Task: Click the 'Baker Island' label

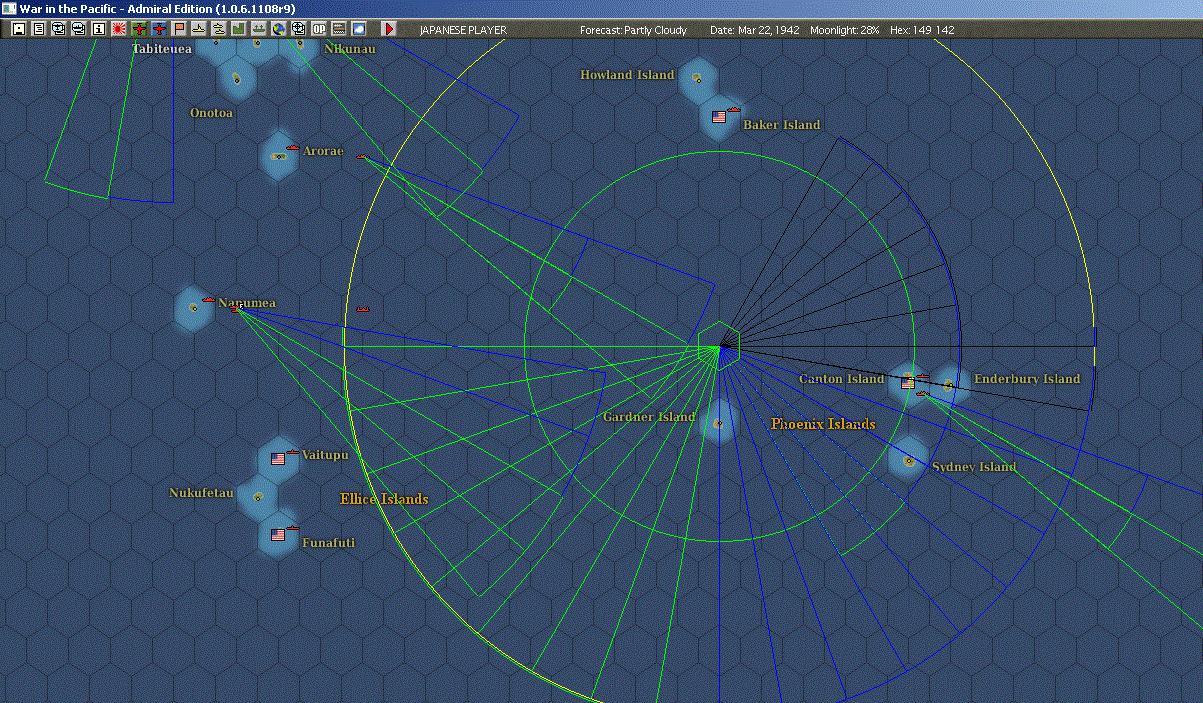Action: coord(781,125)
